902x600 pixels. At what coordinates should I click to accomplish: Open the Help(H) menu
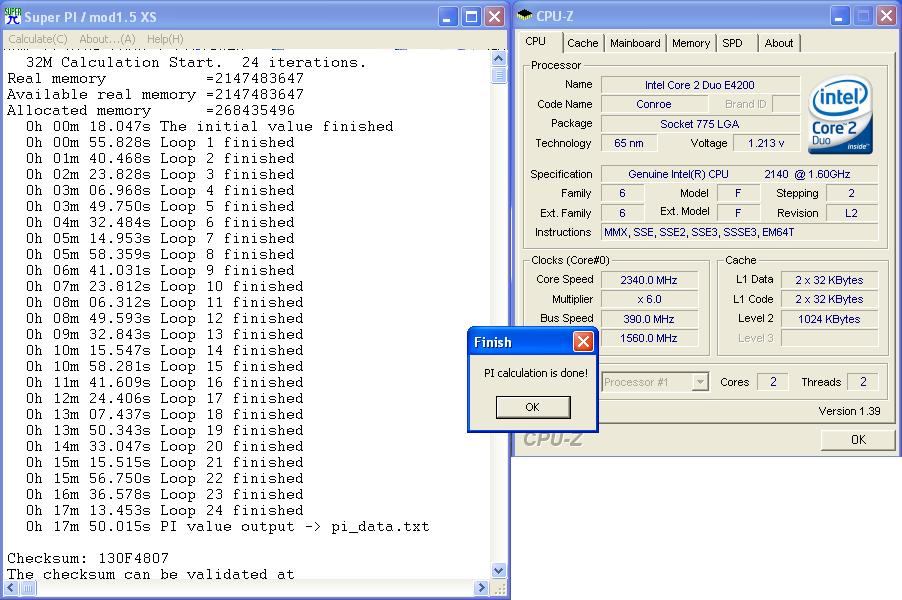click(x=165, y=39)
